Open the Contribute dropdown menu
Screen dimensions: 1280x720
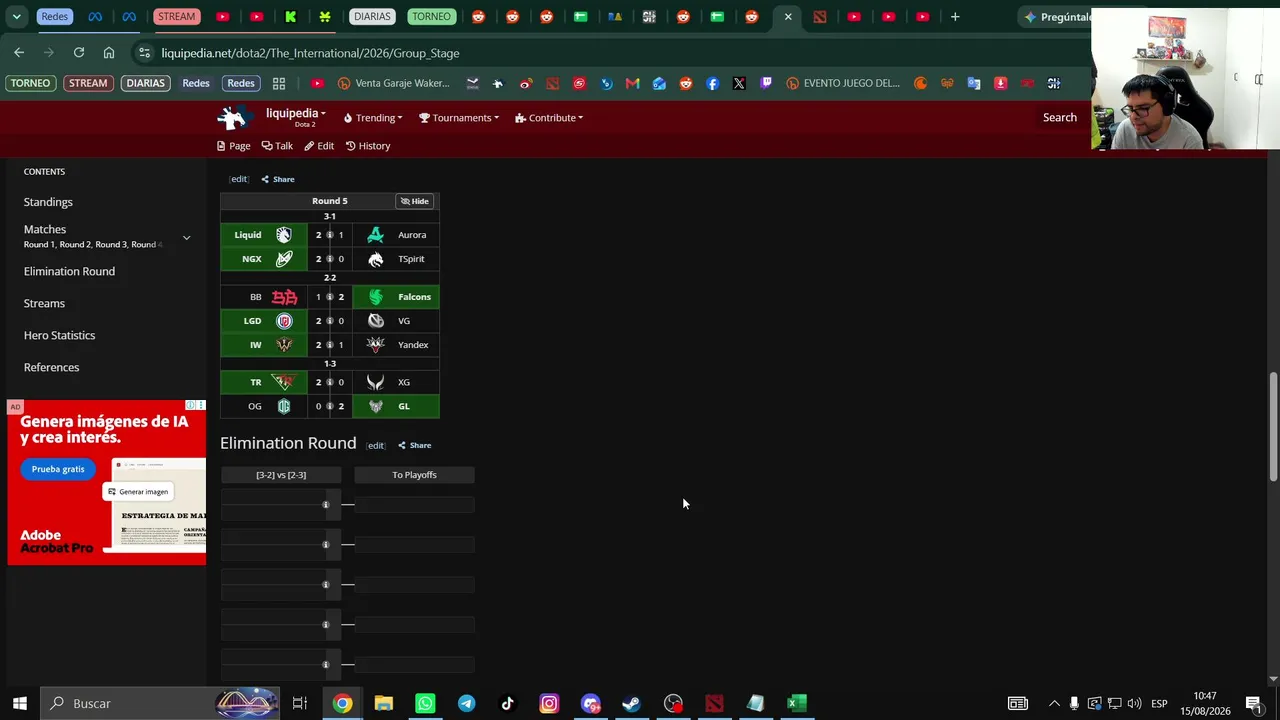[x=549, y=118]
